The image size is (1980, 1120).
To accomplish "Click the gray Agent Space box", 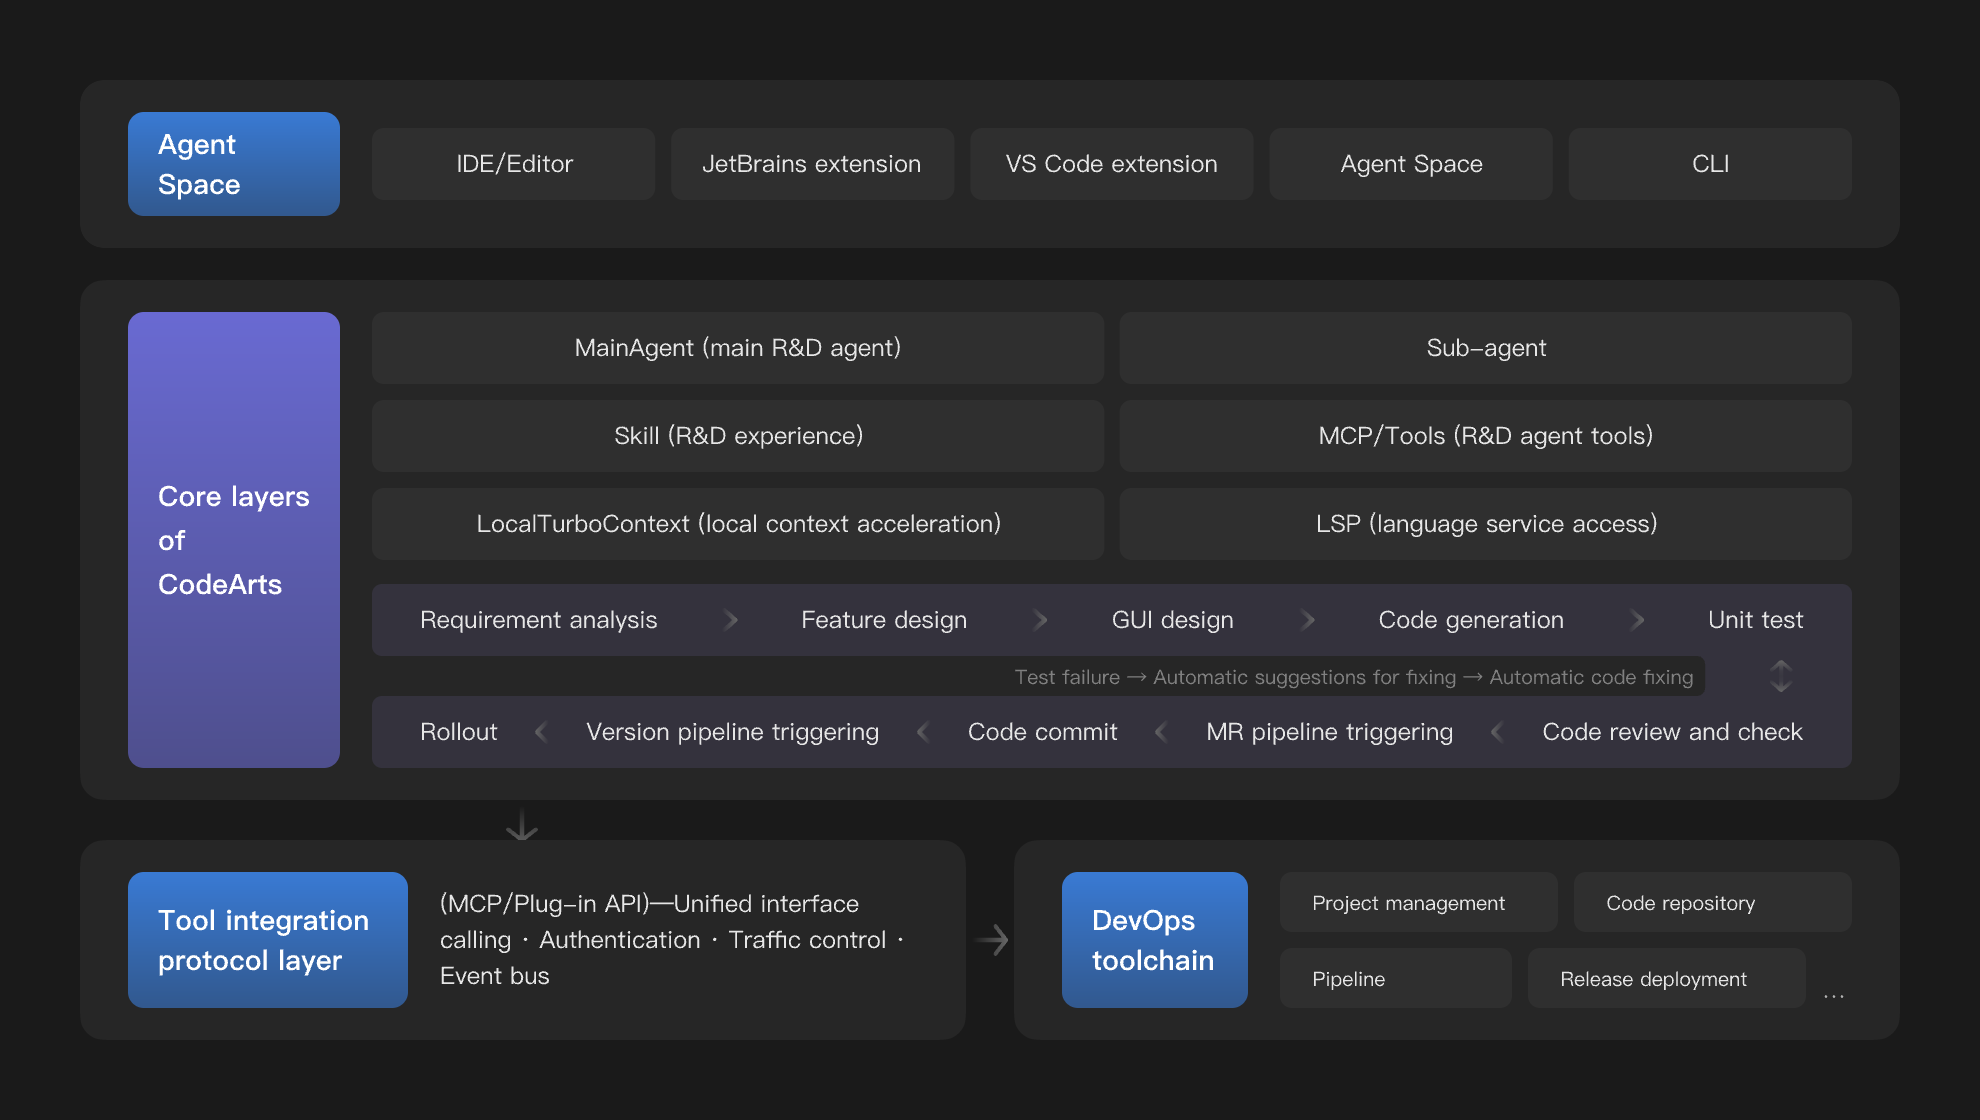I will click(x=1411, y=164).
